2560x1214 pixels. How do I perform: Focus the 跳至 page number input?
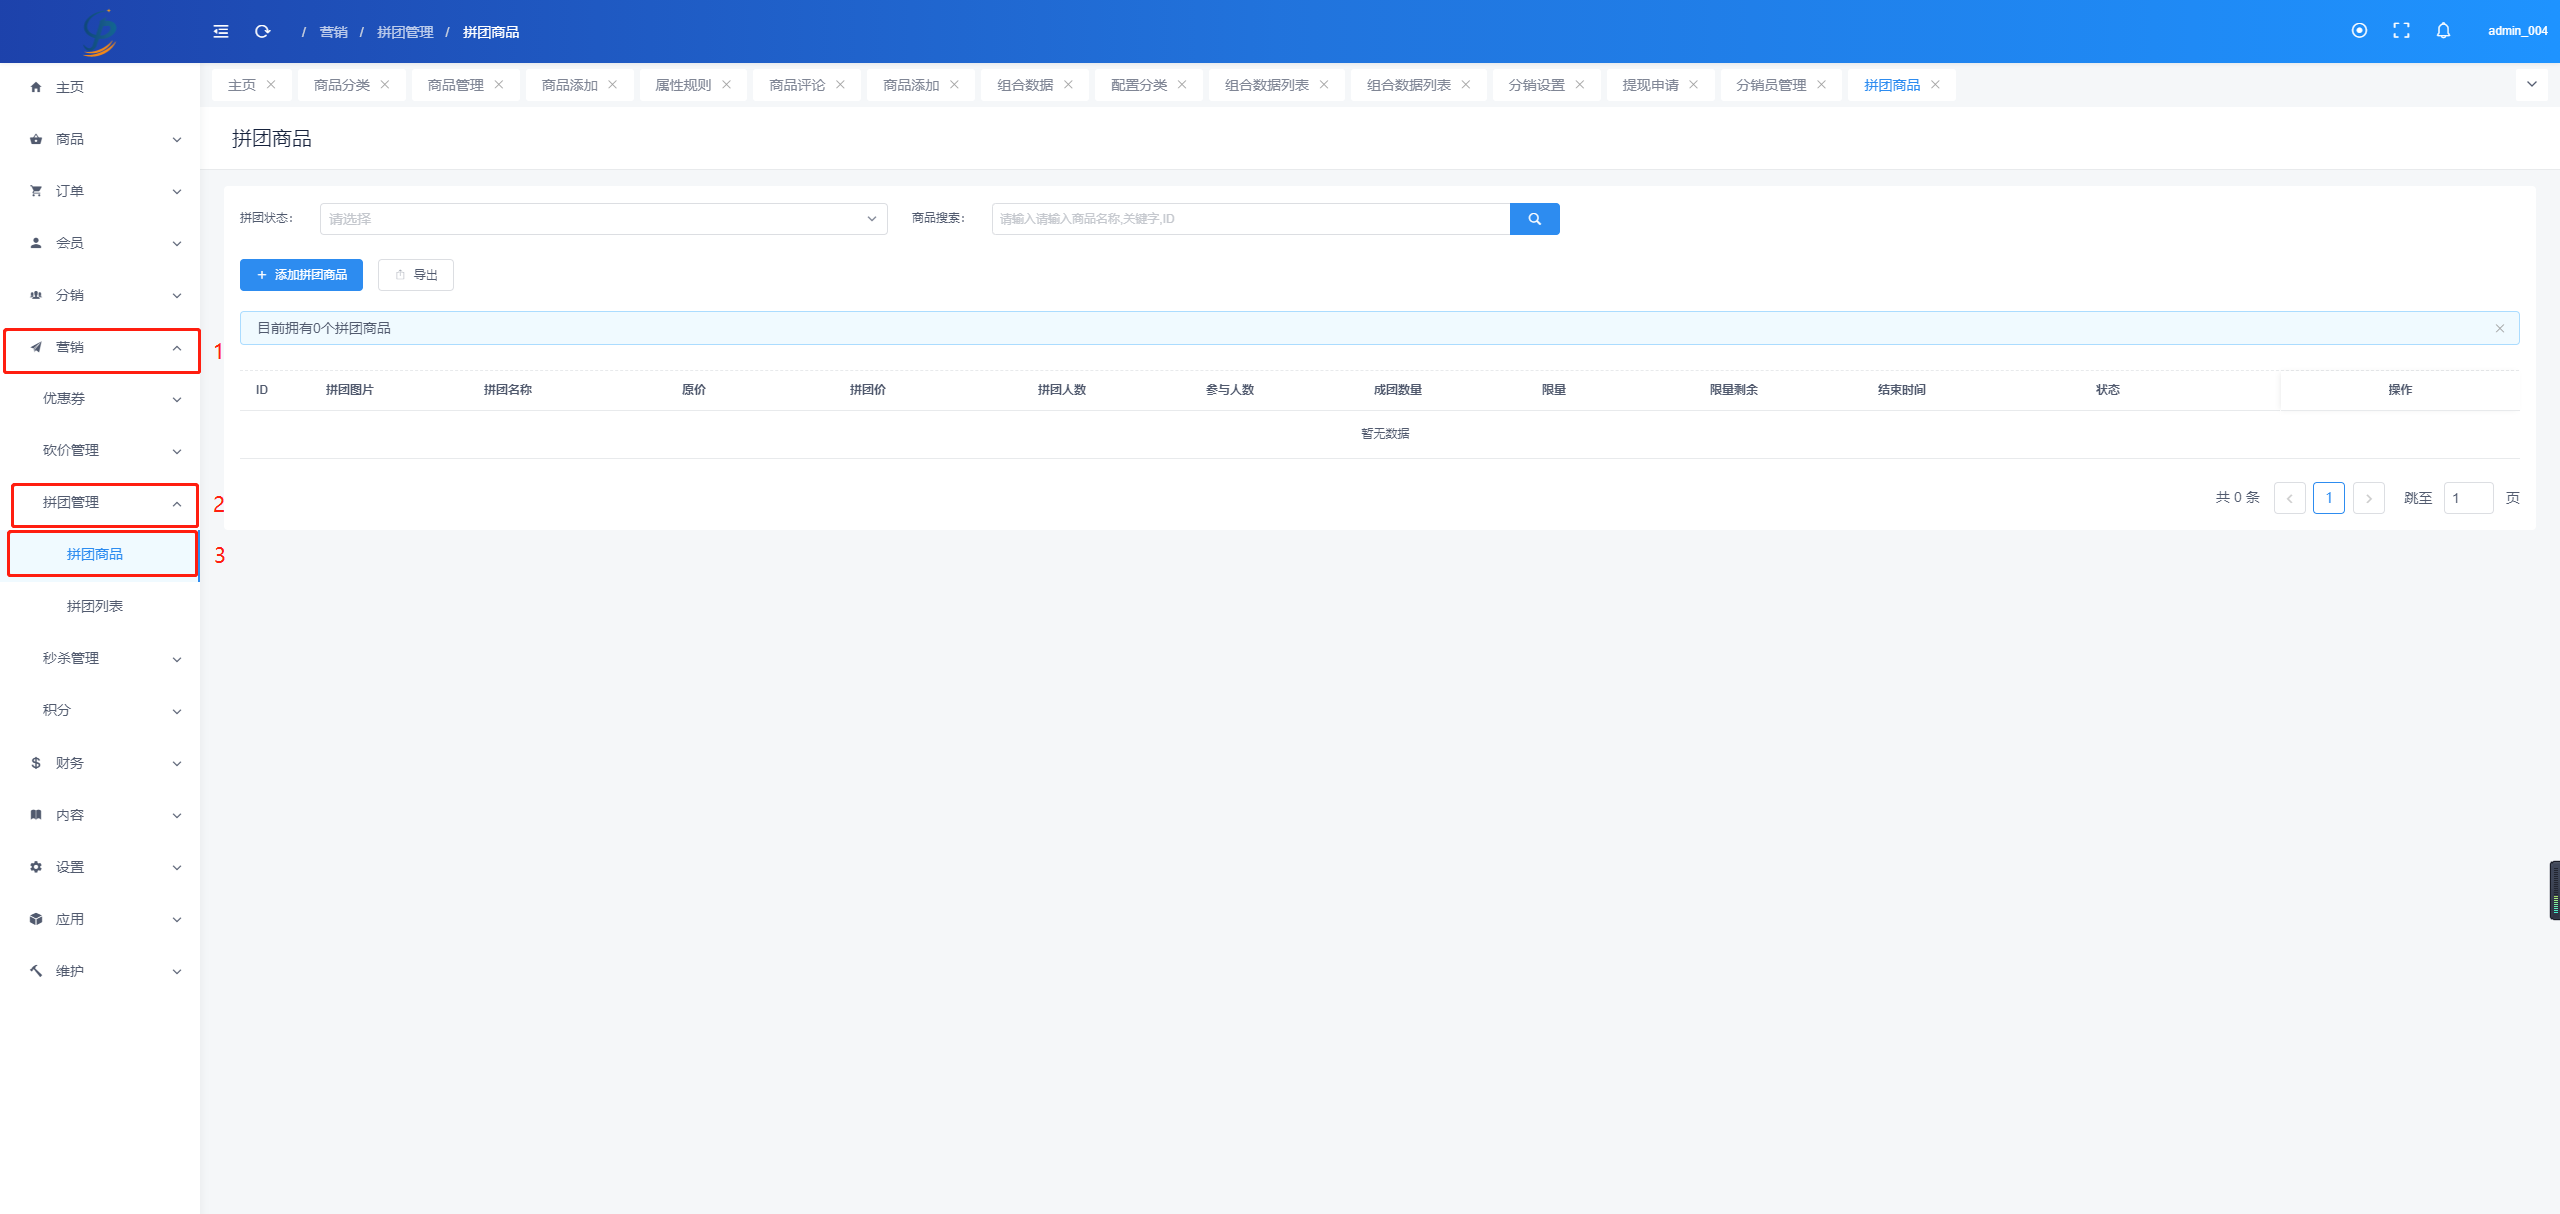(2468, 498)
